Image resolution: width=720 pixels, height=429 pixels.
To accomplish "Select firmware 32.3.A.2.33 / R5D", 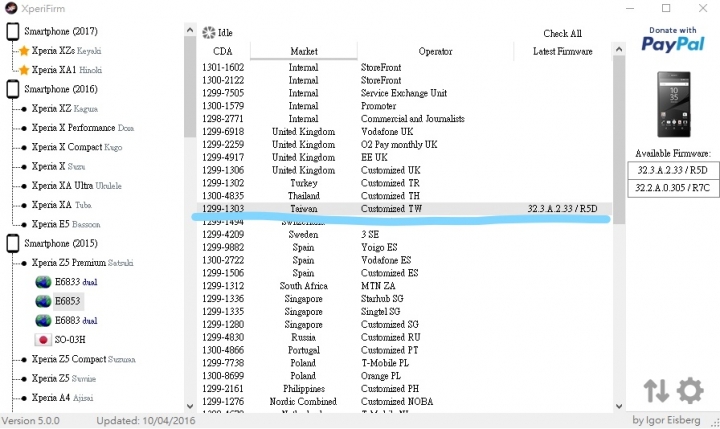I will tap(672, 170).
